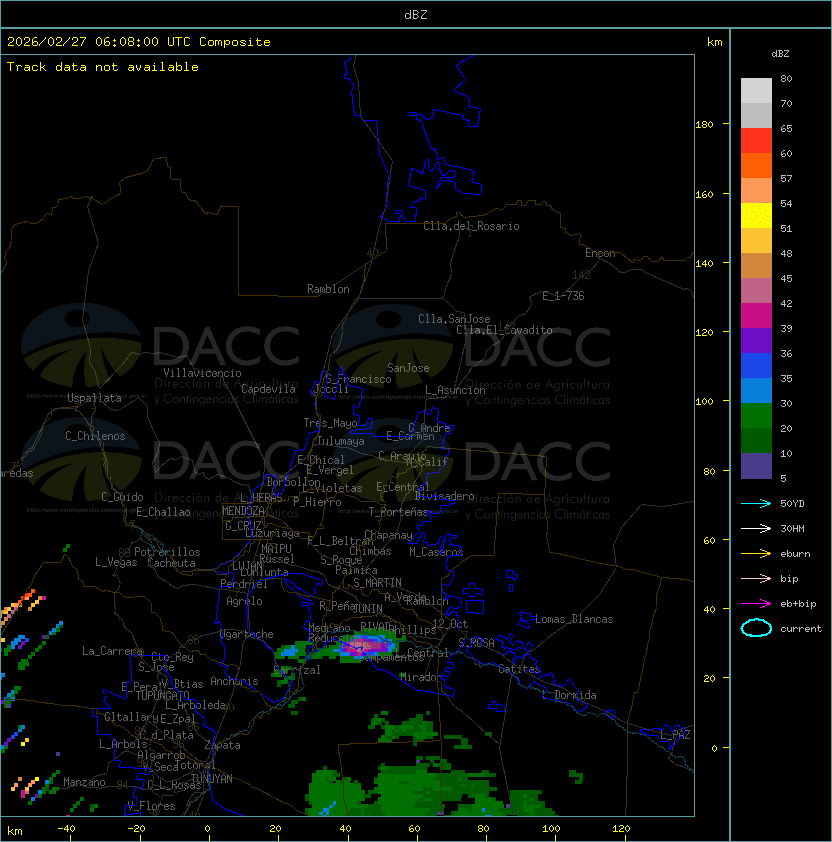
Task: Click the 'V_Flores' map label
Action: coord(151,806)
